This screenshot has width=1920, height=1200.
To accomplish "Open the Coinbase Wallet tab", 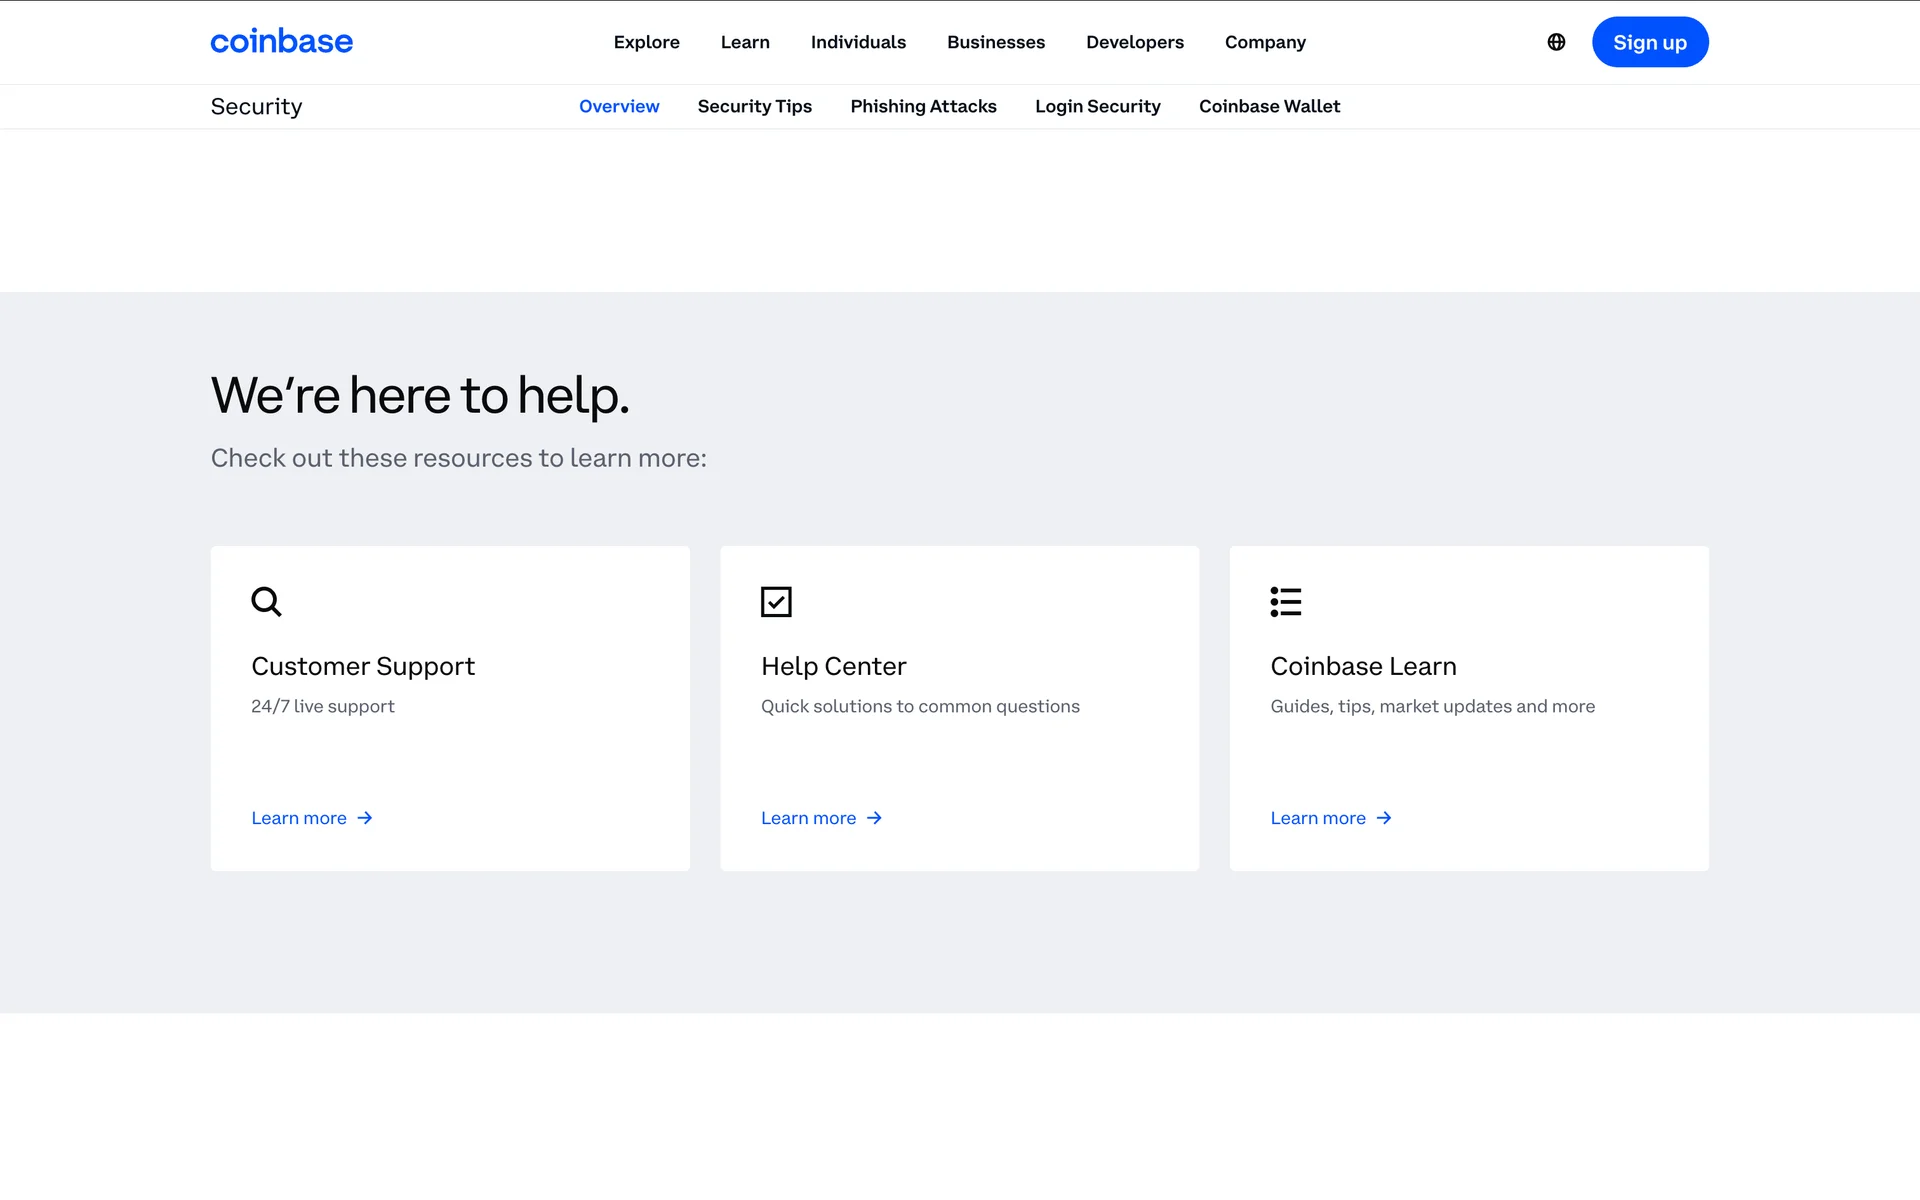I will 1269,106.
